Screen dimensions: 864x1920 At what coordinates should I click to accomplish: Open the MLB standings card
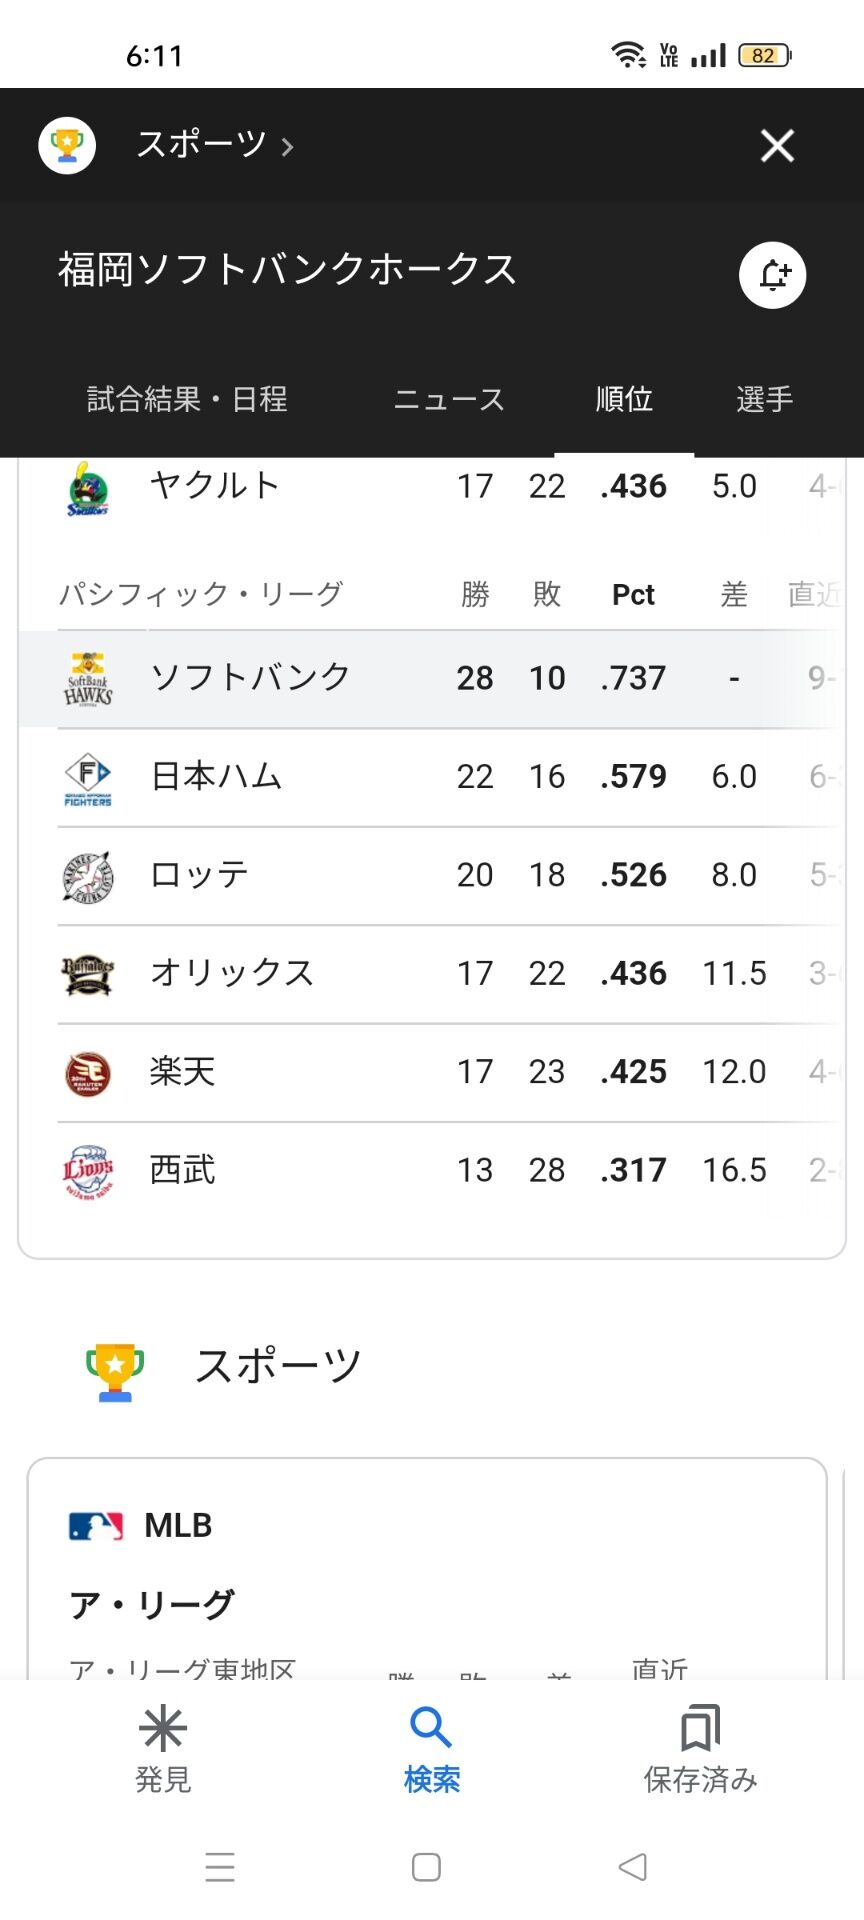[x=427, y=1568]
